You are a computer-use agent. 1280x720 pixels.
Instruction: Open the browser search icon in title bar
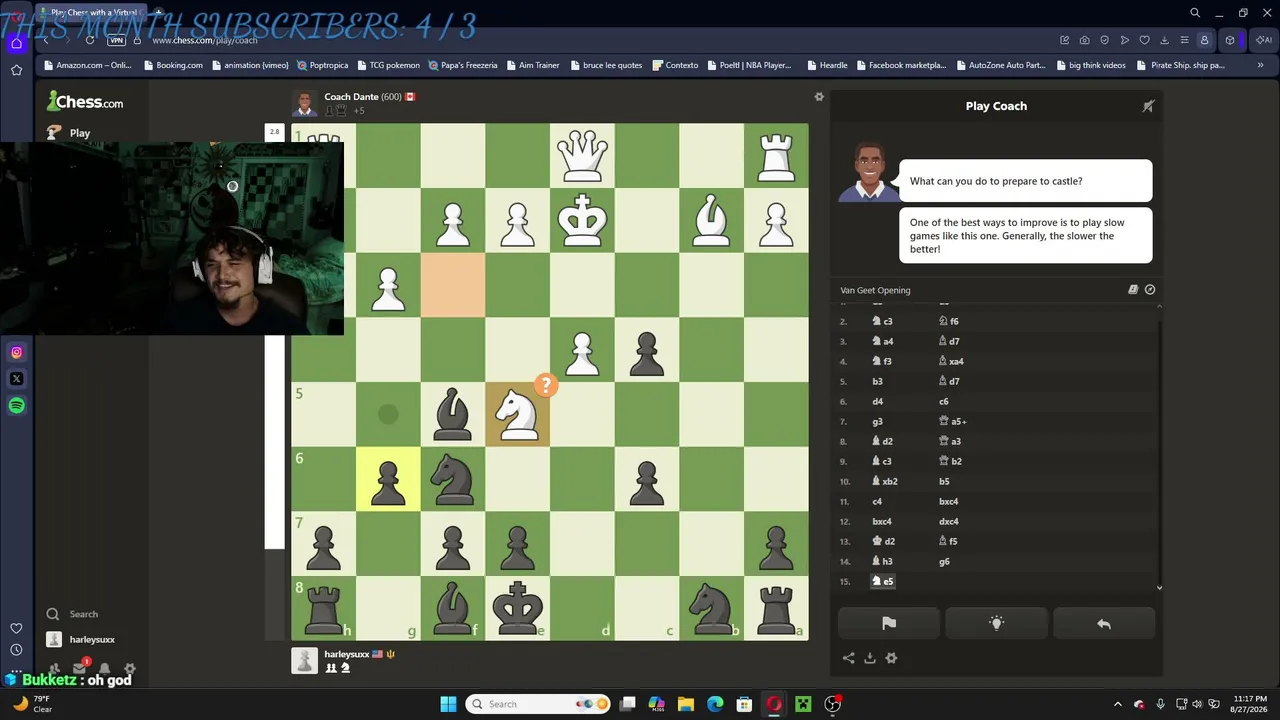(1195, 13)
